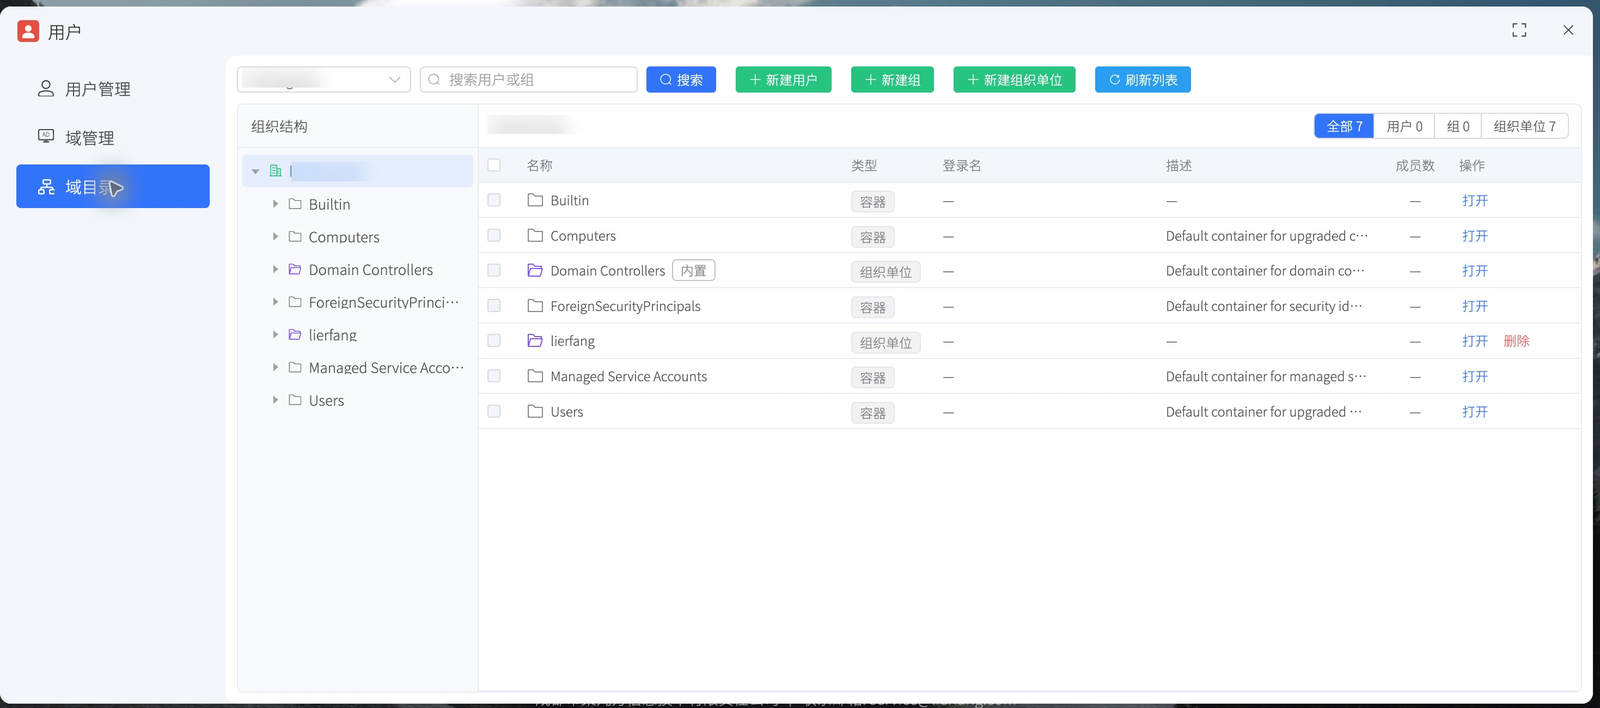This screenshot has height=708, width=1600.
Task: Click 打开 for the Users row
Action: tap(1475, 412)
